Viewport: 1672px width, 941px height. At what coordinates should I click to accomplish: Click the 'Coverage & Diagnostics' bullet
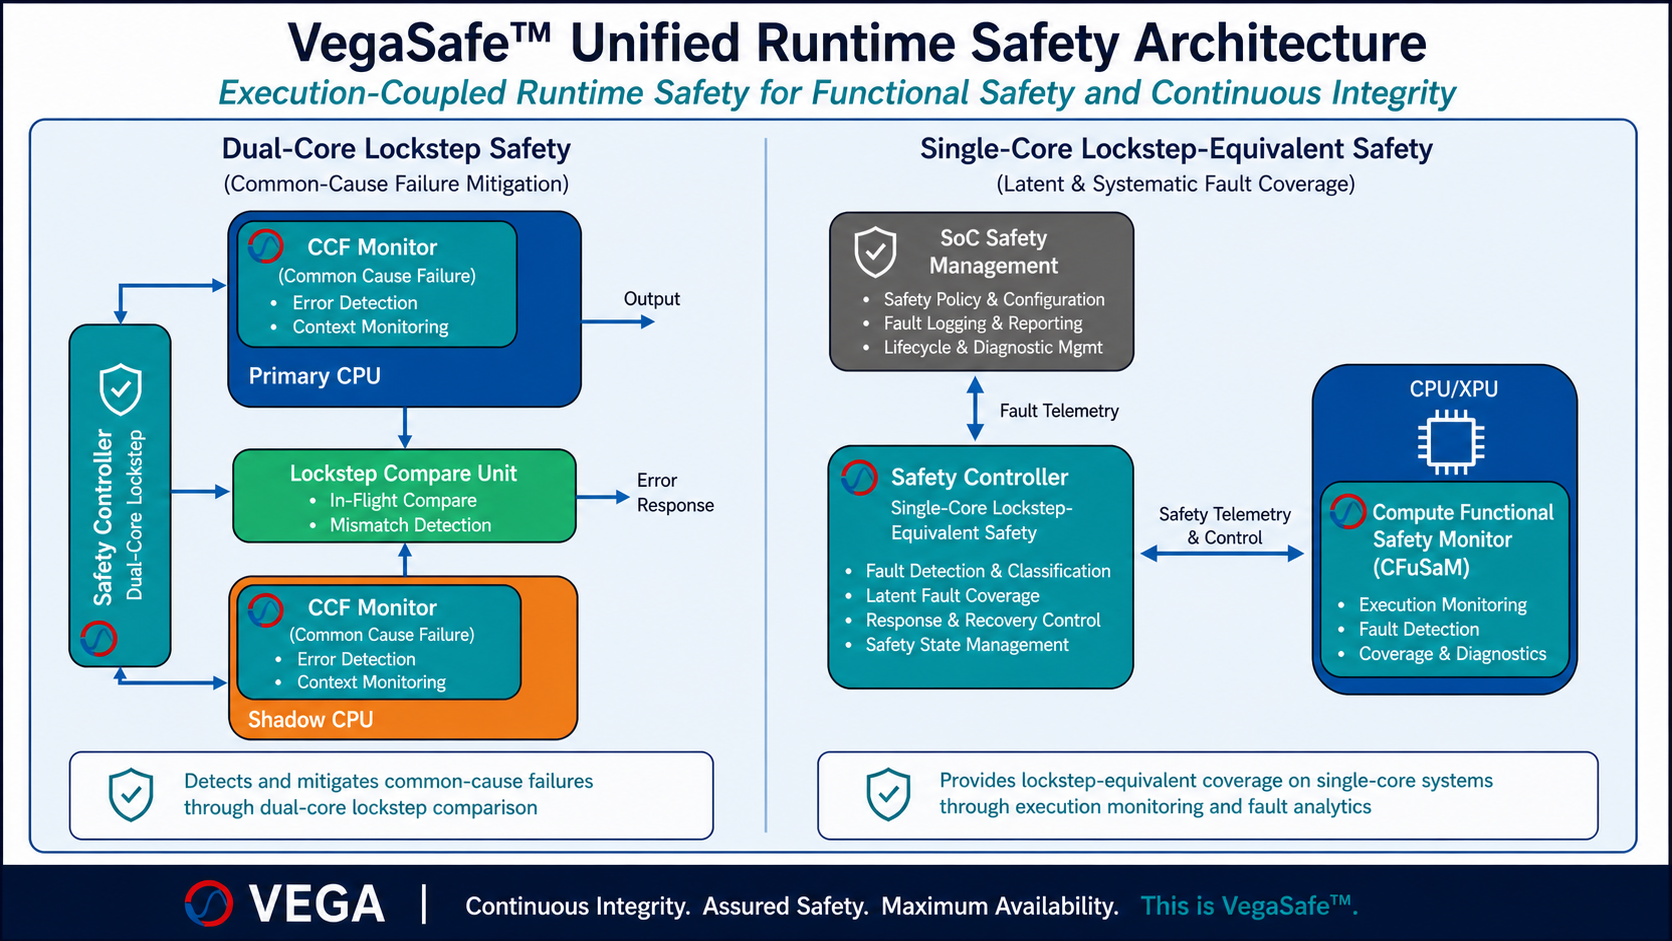pos(1452,654)
